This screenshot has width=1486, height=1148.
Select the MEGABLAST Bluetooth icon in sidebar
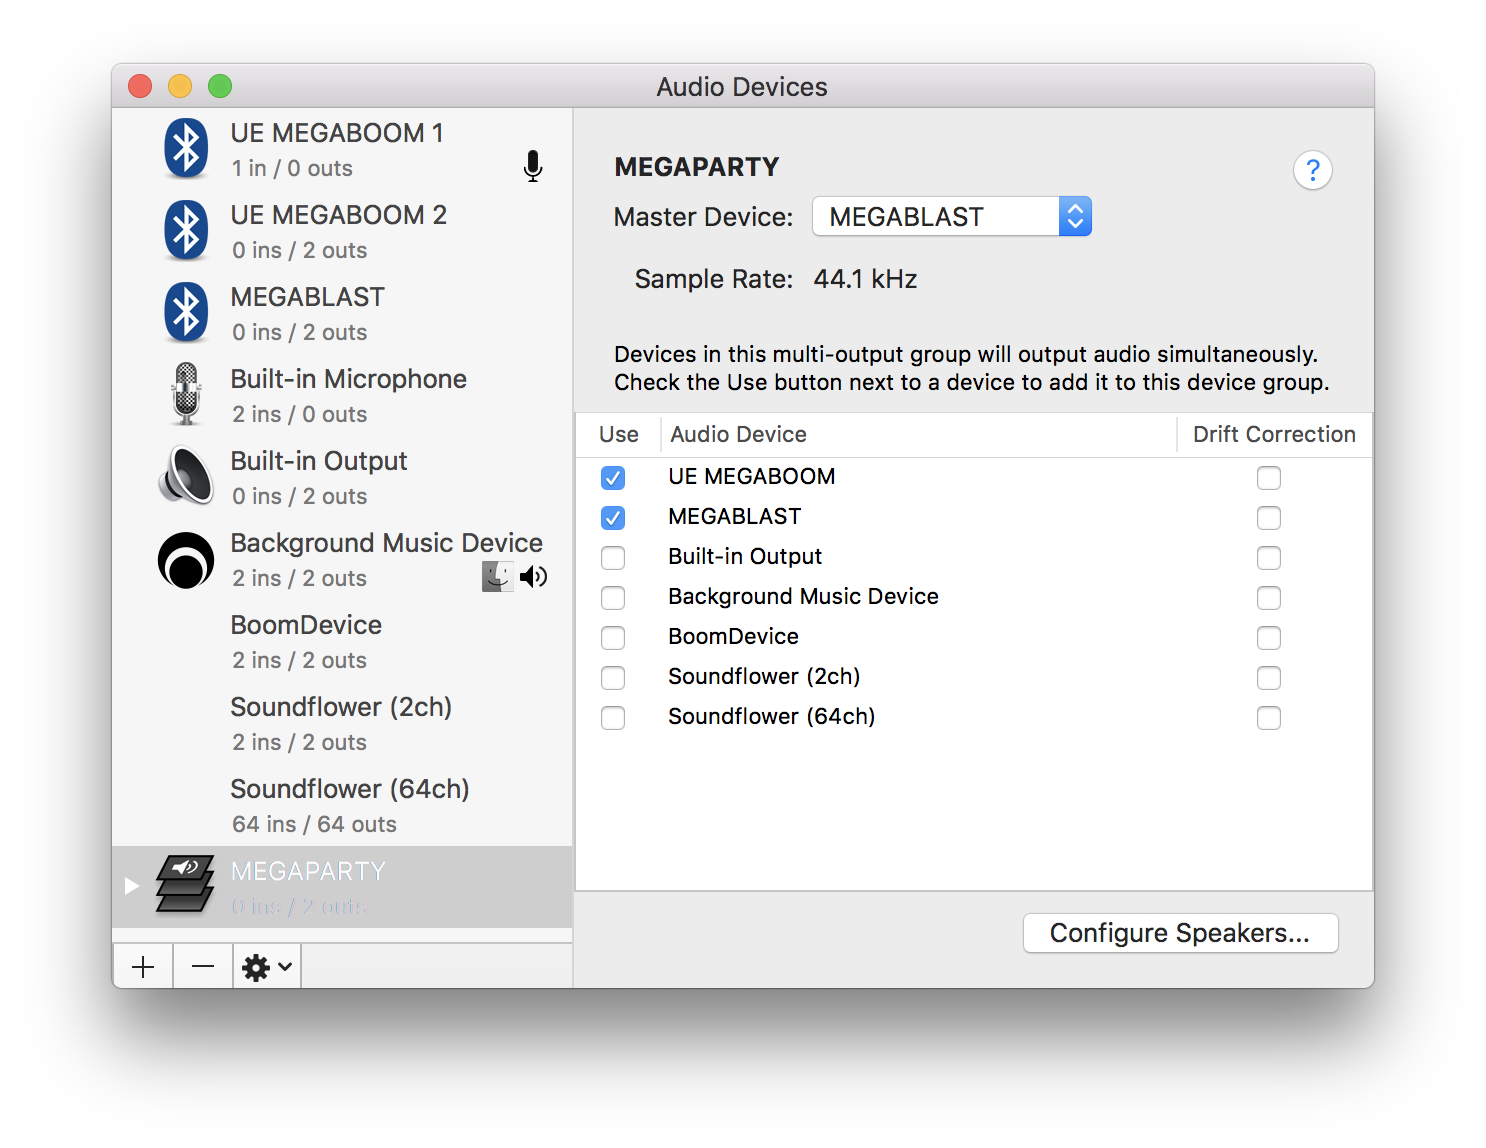tap(186, 313)
